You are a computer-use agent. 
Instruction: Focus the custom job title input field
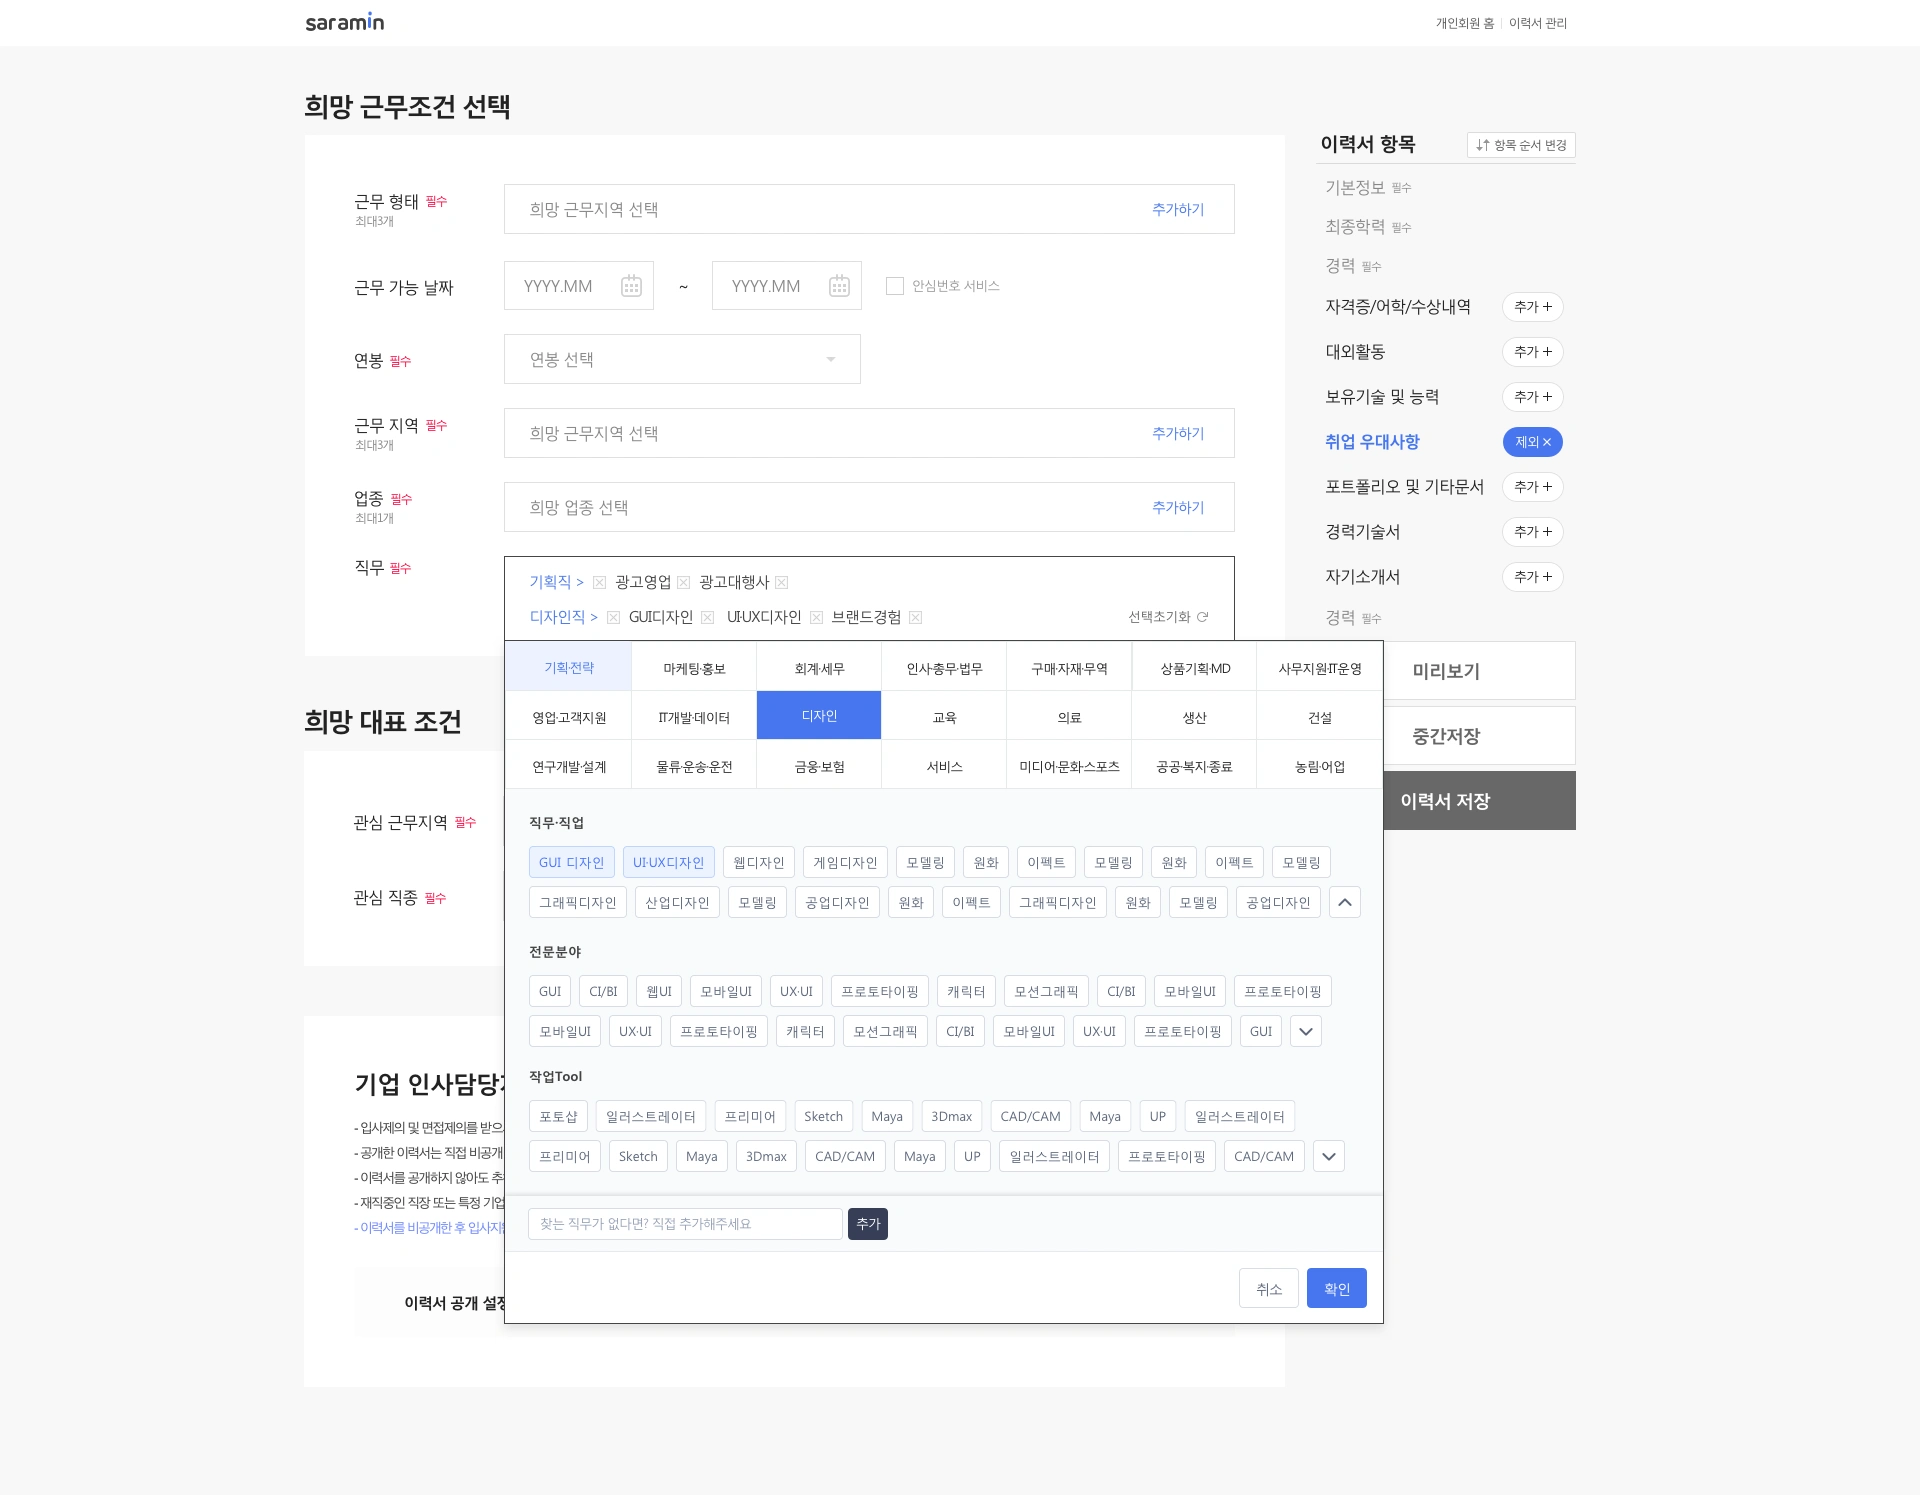(x=685, y=1224)
